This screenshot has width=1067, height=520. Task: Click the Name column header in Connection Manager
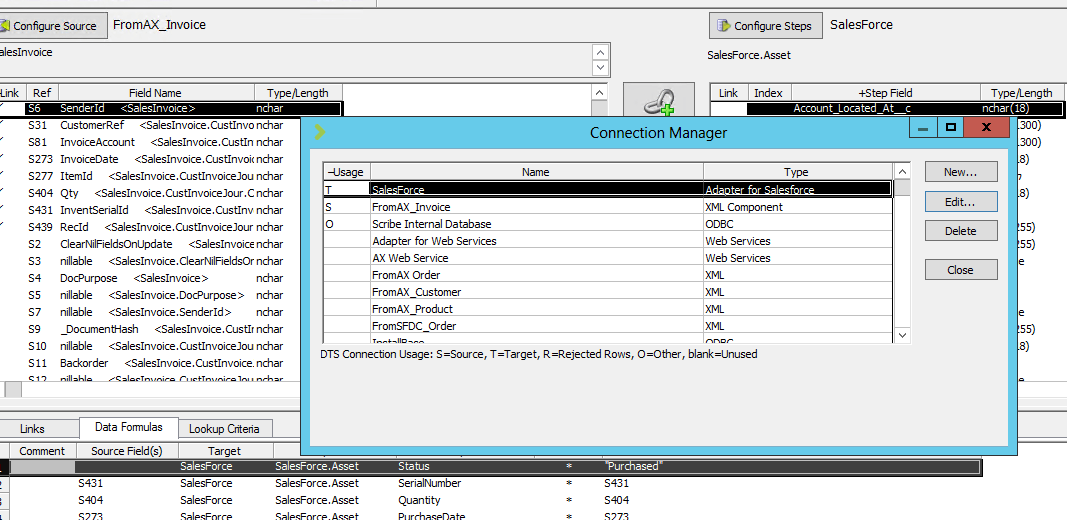tap(536, 172)
